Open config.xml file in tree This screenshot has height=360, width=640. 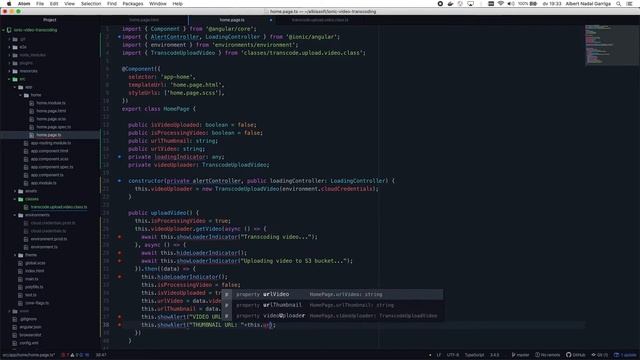pyautogui.click(x=29, y=343)
